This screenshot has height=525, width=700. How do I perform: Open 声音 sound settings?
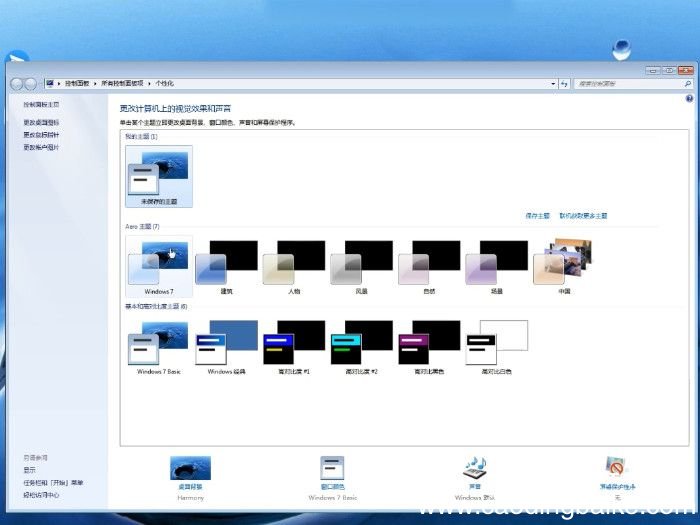(x=475, y=478)
